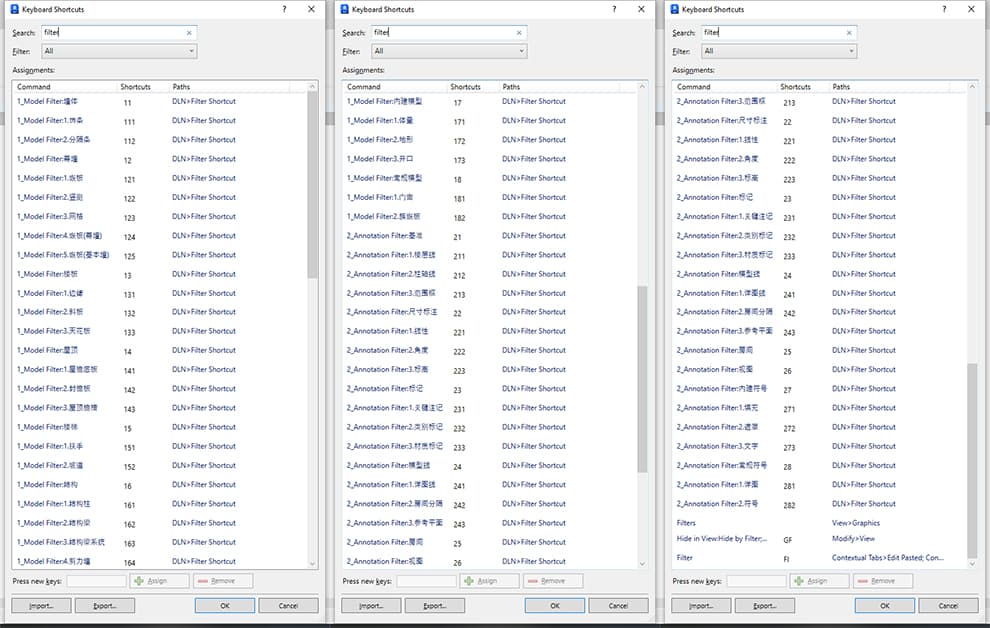Select the 1_Model Filter2 row with shortcut 182
Image resolution: width=990 pixels, height=628 pixels.
(x=490, y=216)
